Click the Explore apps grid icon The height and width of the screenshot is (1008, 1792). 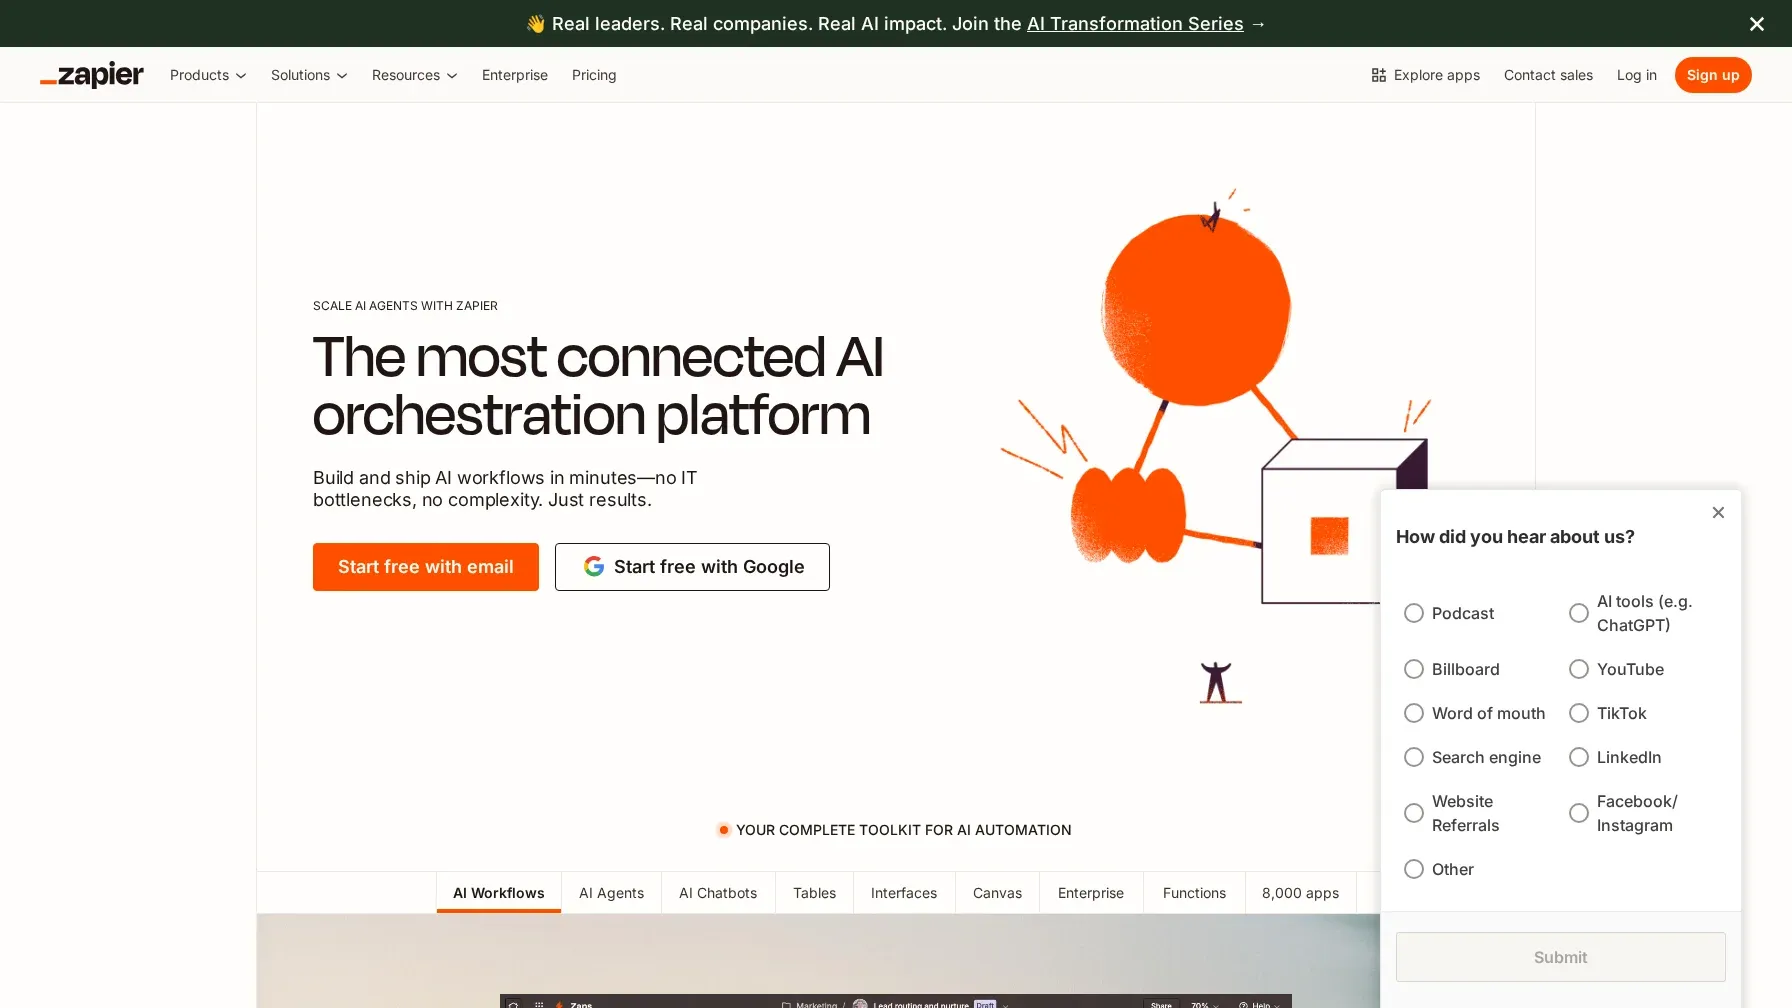(x=1378, y=75)
